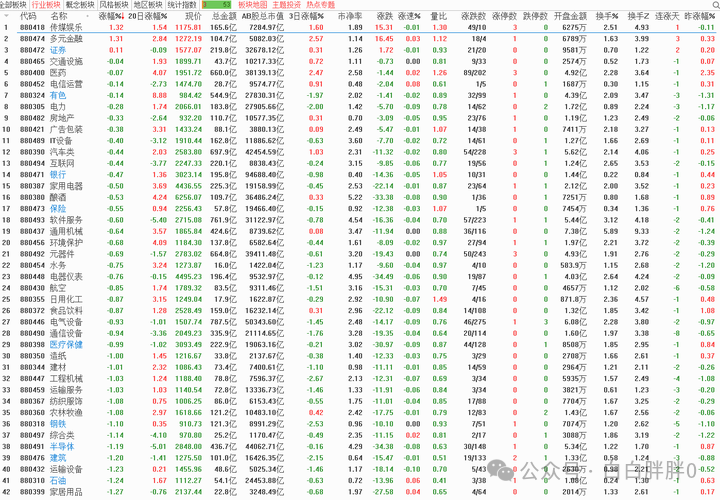Viewport: 720px width, 500px height.
Task: Select the 交通设施 row name
Action: (66, 62)
